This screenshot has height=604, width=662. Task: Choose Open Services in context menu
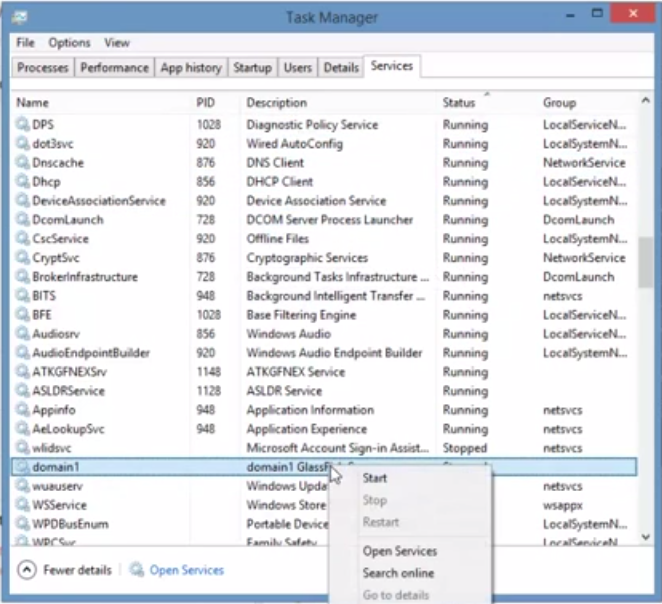400,551
